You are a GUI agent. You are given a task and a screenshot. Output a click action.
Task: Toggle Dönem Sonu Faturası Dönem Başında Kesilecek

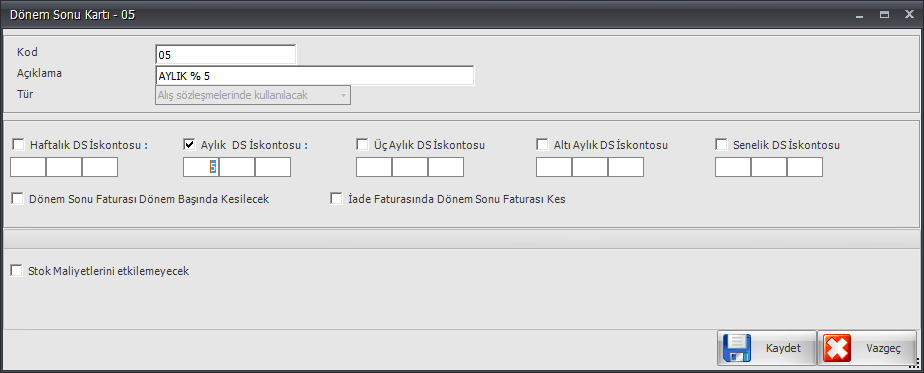coord(18,199)
